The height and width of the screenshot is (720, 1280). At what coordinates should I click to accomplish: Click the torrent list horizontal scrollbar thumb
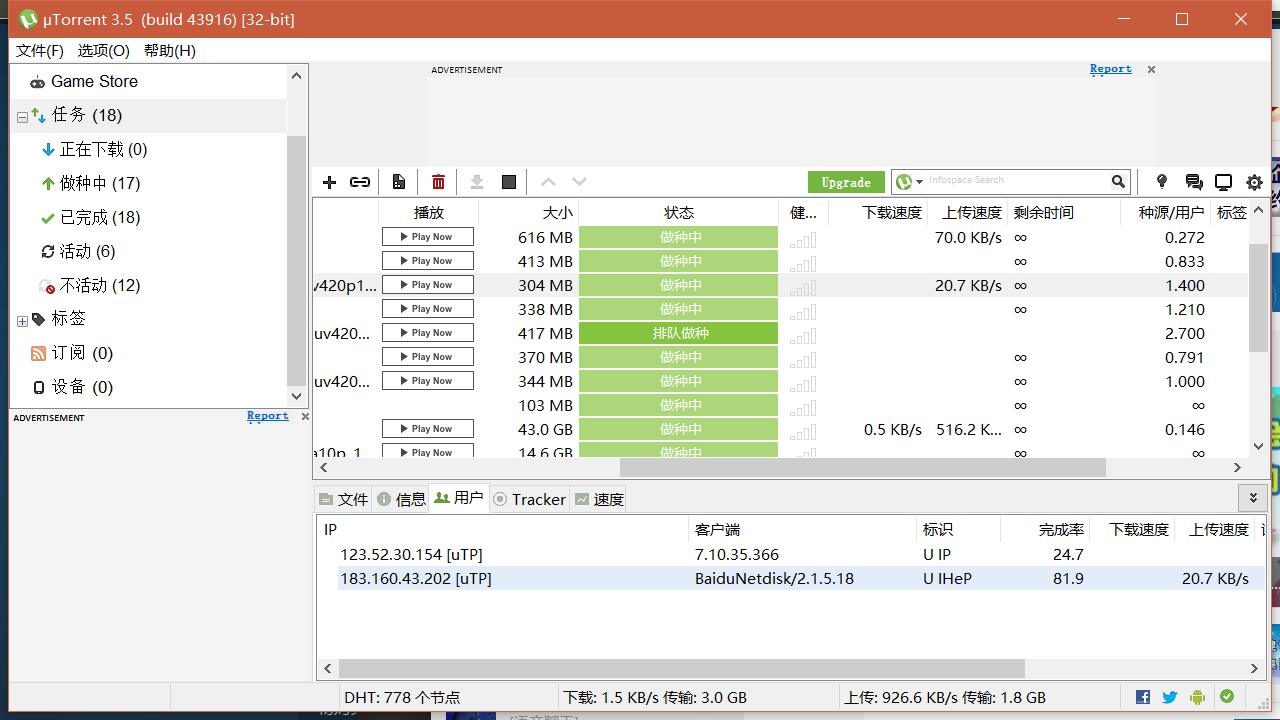(x=863, y=467)
